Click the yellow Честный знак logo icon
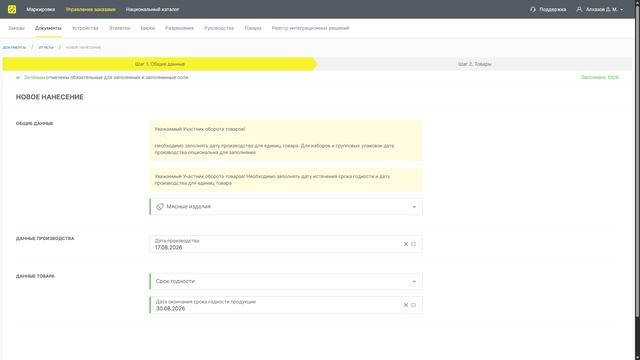 point(12,9)
